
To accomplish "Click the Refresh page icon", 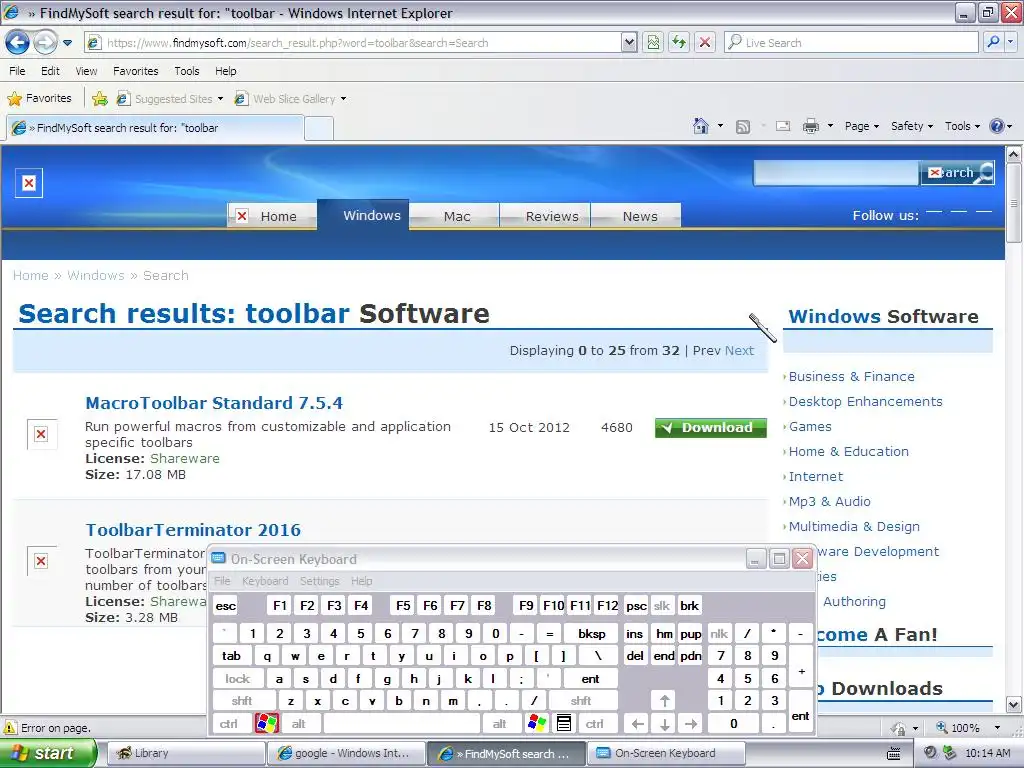I will [679, 42].
